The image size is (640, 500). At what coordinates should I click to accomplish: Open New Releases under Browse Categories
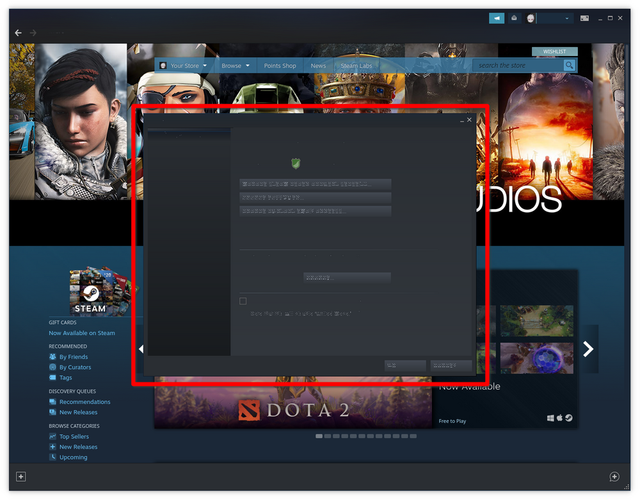click(x=78, y=447)
